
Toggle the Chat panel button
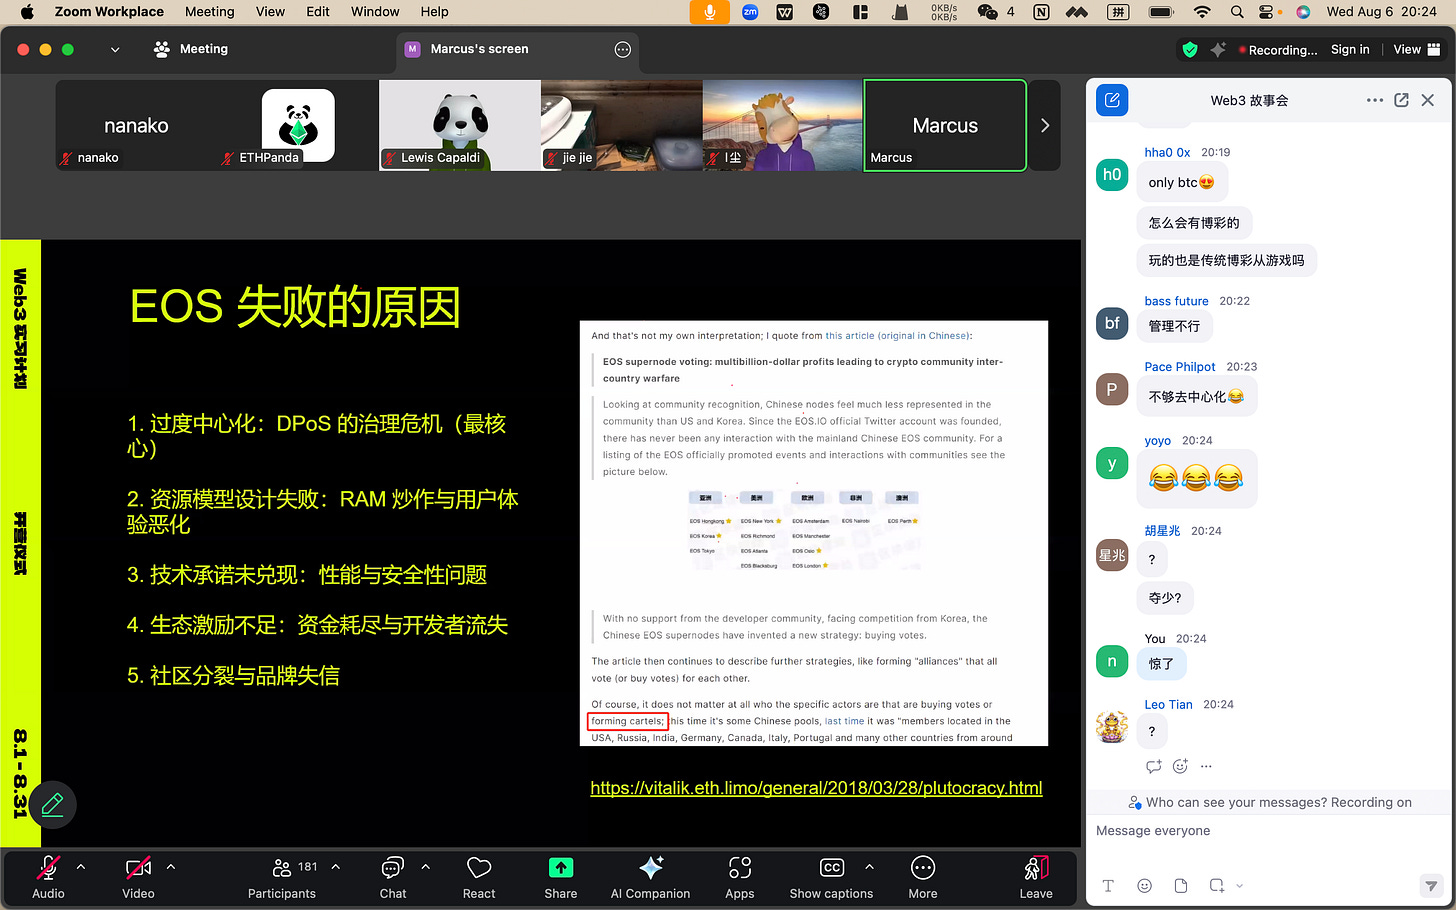coord(393,877)
